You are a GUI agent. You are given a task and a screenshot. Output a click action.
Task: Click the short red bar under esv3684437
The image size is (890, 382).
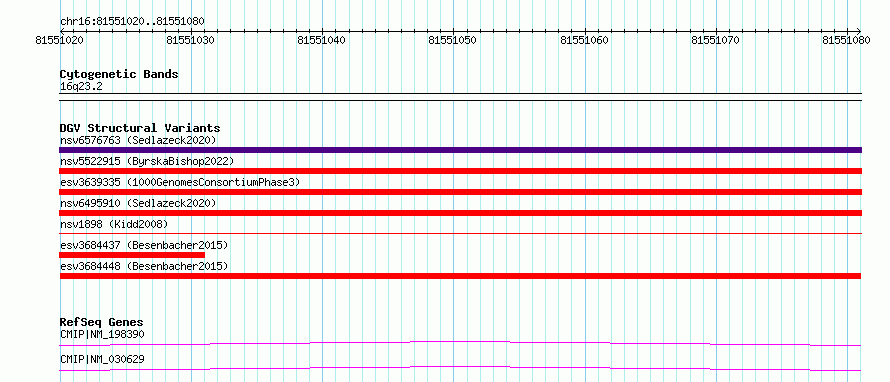(x=132, y=255)
